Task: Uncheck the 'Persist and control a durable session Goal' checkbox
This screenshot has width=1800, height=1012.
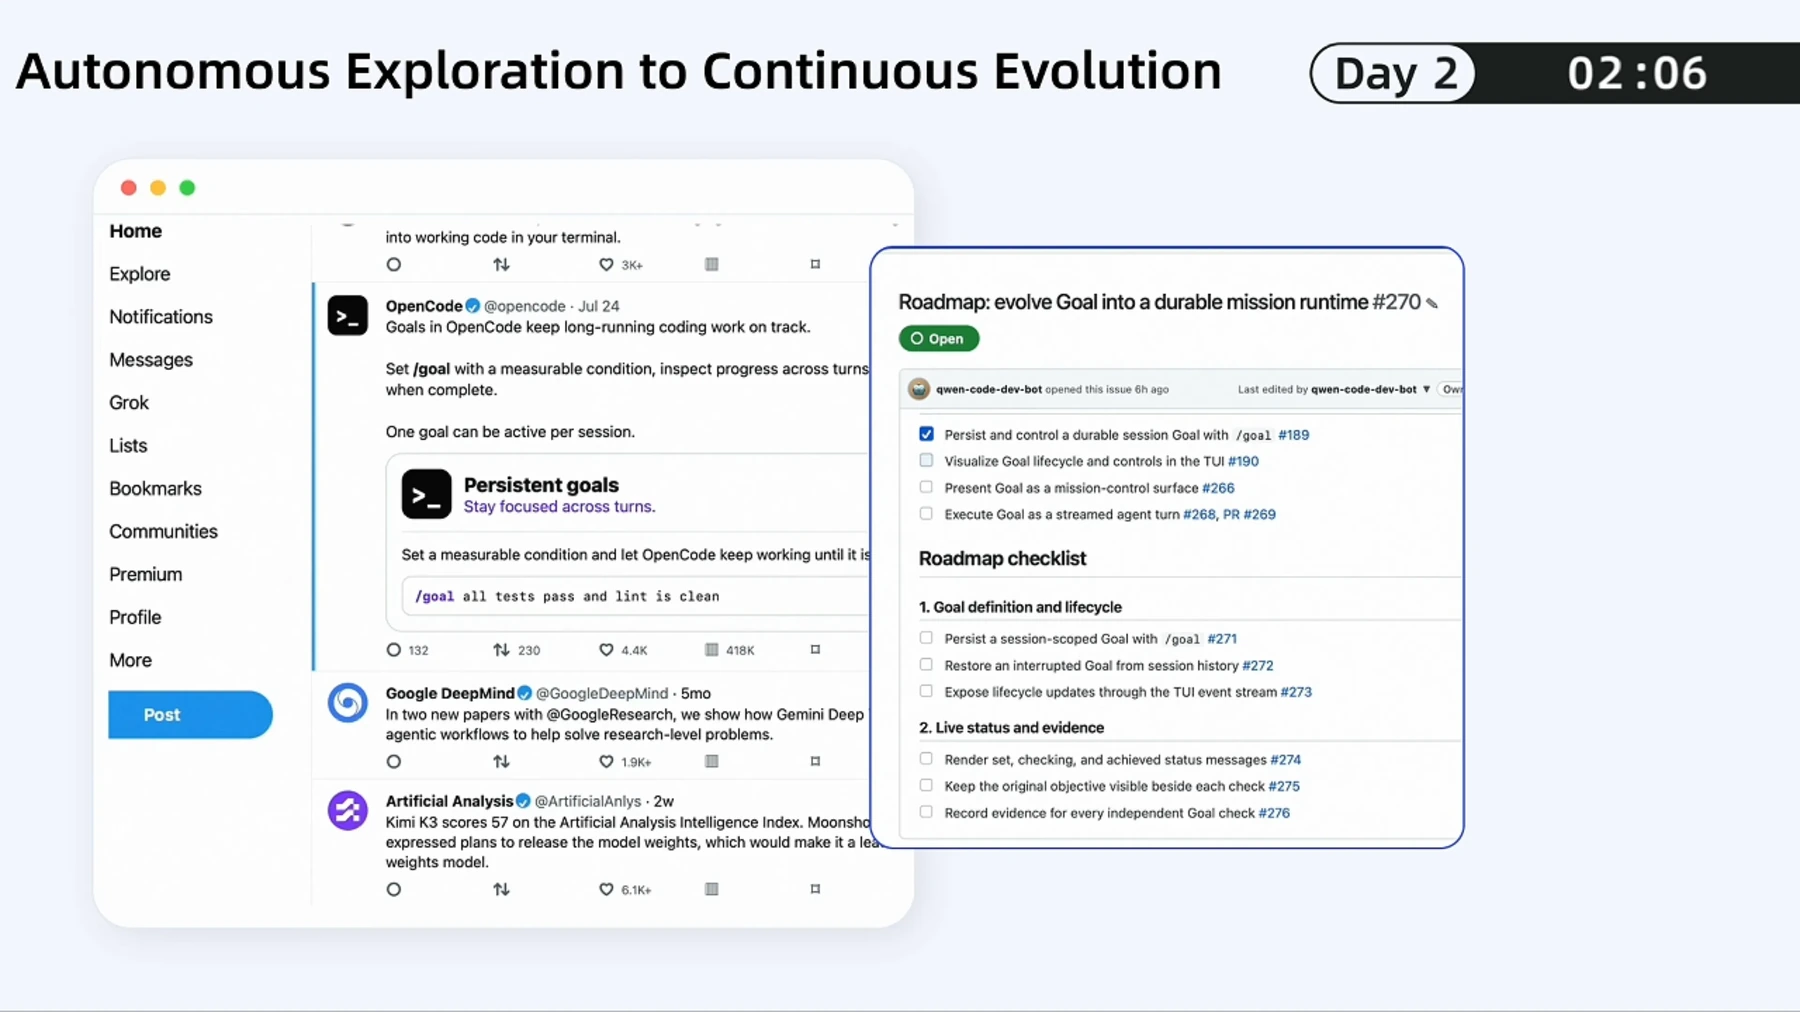Action: [x=926, y=434]
